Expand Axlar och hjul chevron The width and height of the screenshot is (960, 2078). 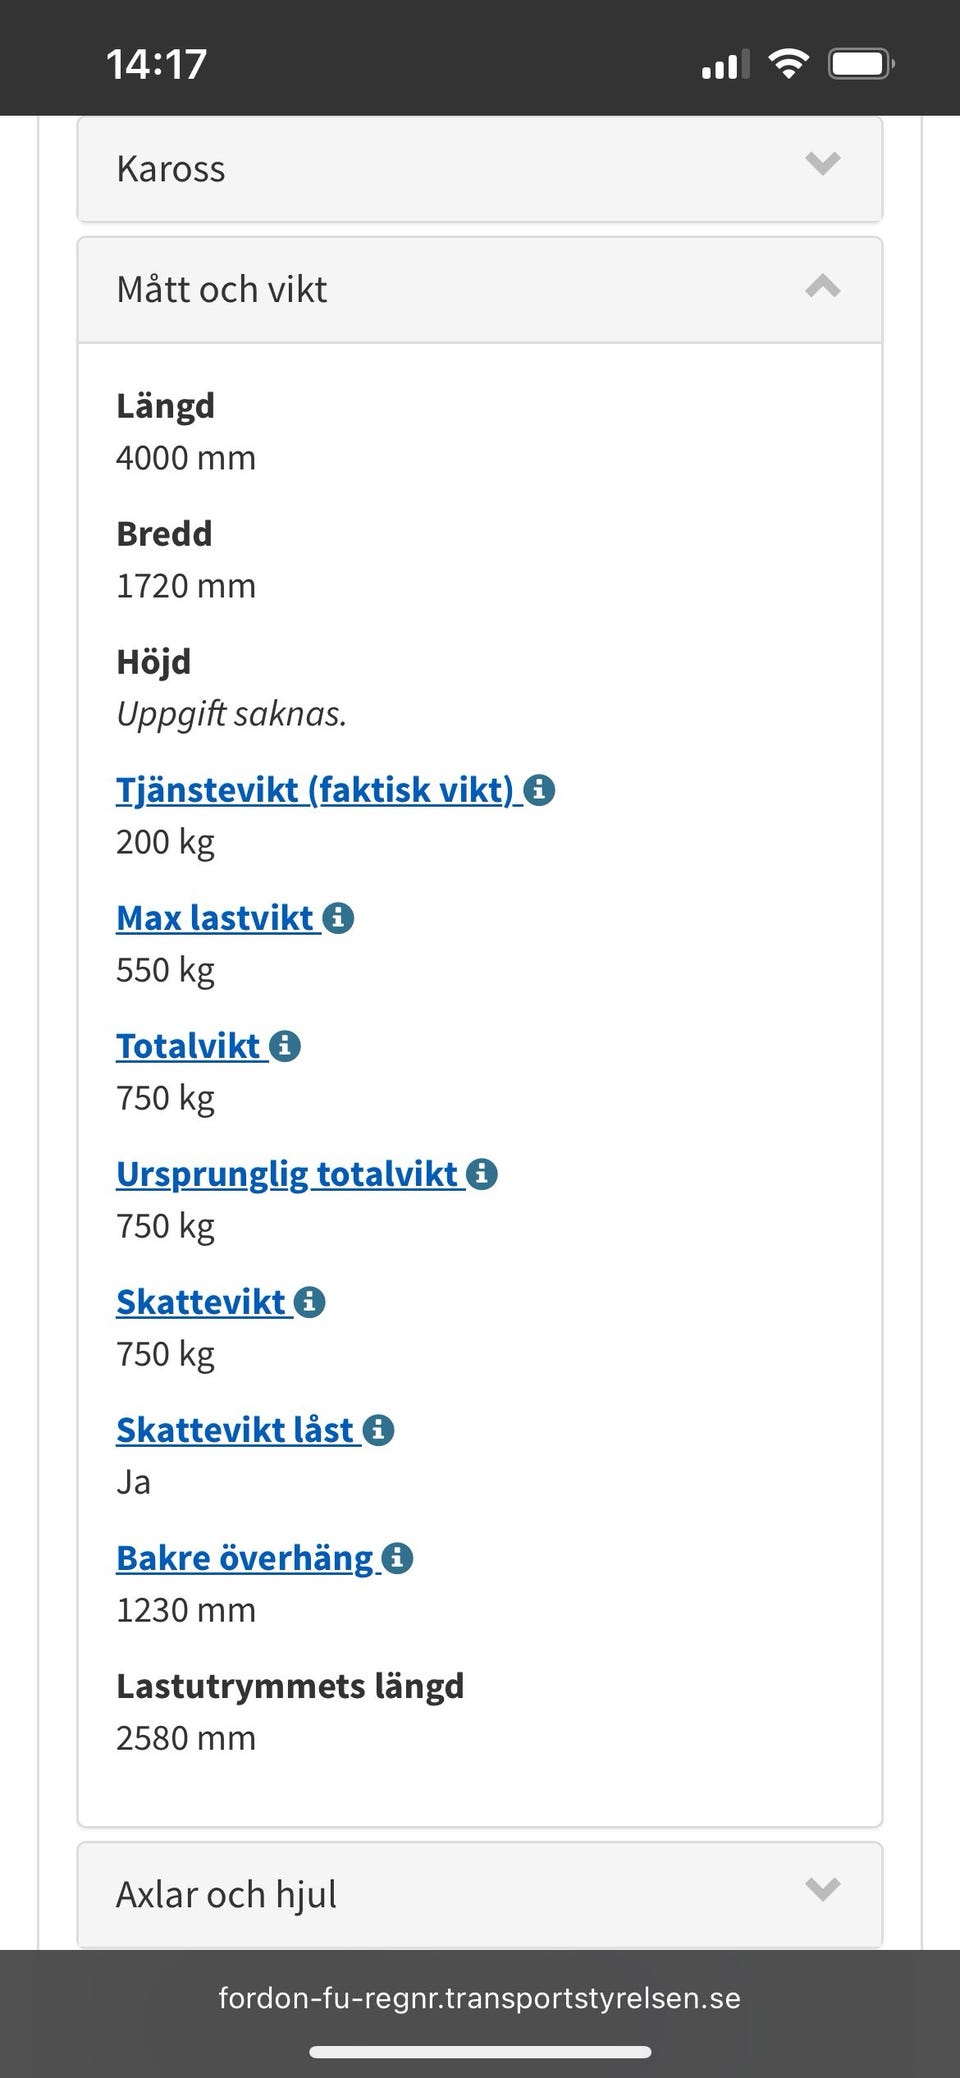[822, 1889]
